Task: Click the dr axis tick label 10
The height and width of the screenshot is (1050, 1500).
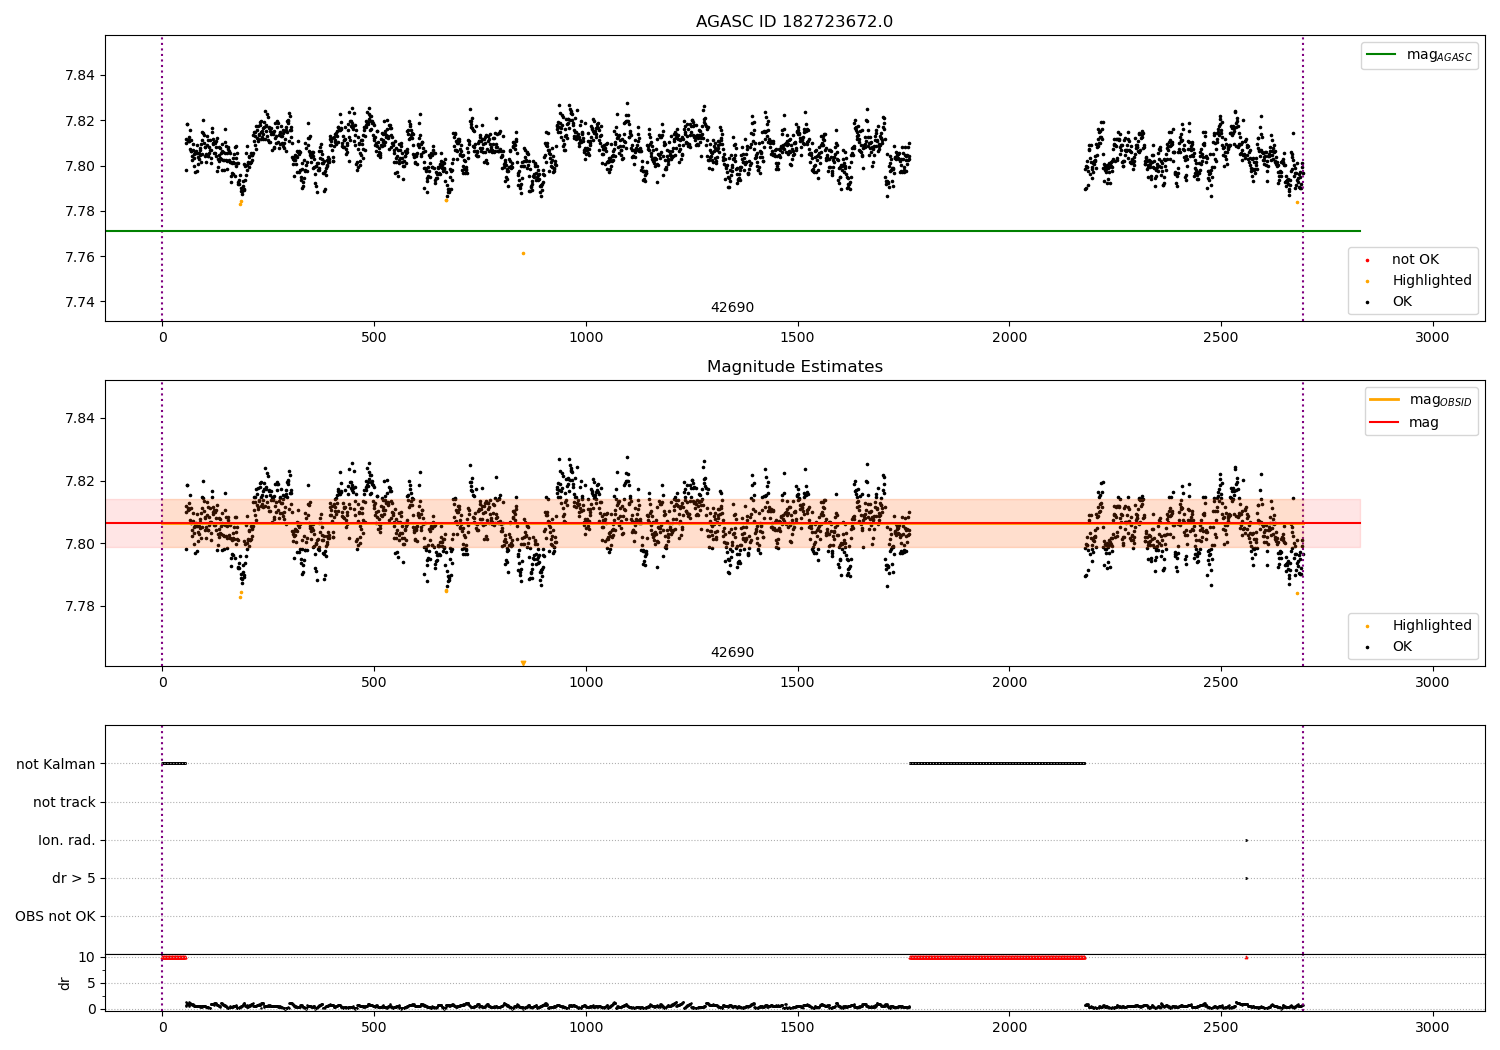Action: [x=87, y=957]
